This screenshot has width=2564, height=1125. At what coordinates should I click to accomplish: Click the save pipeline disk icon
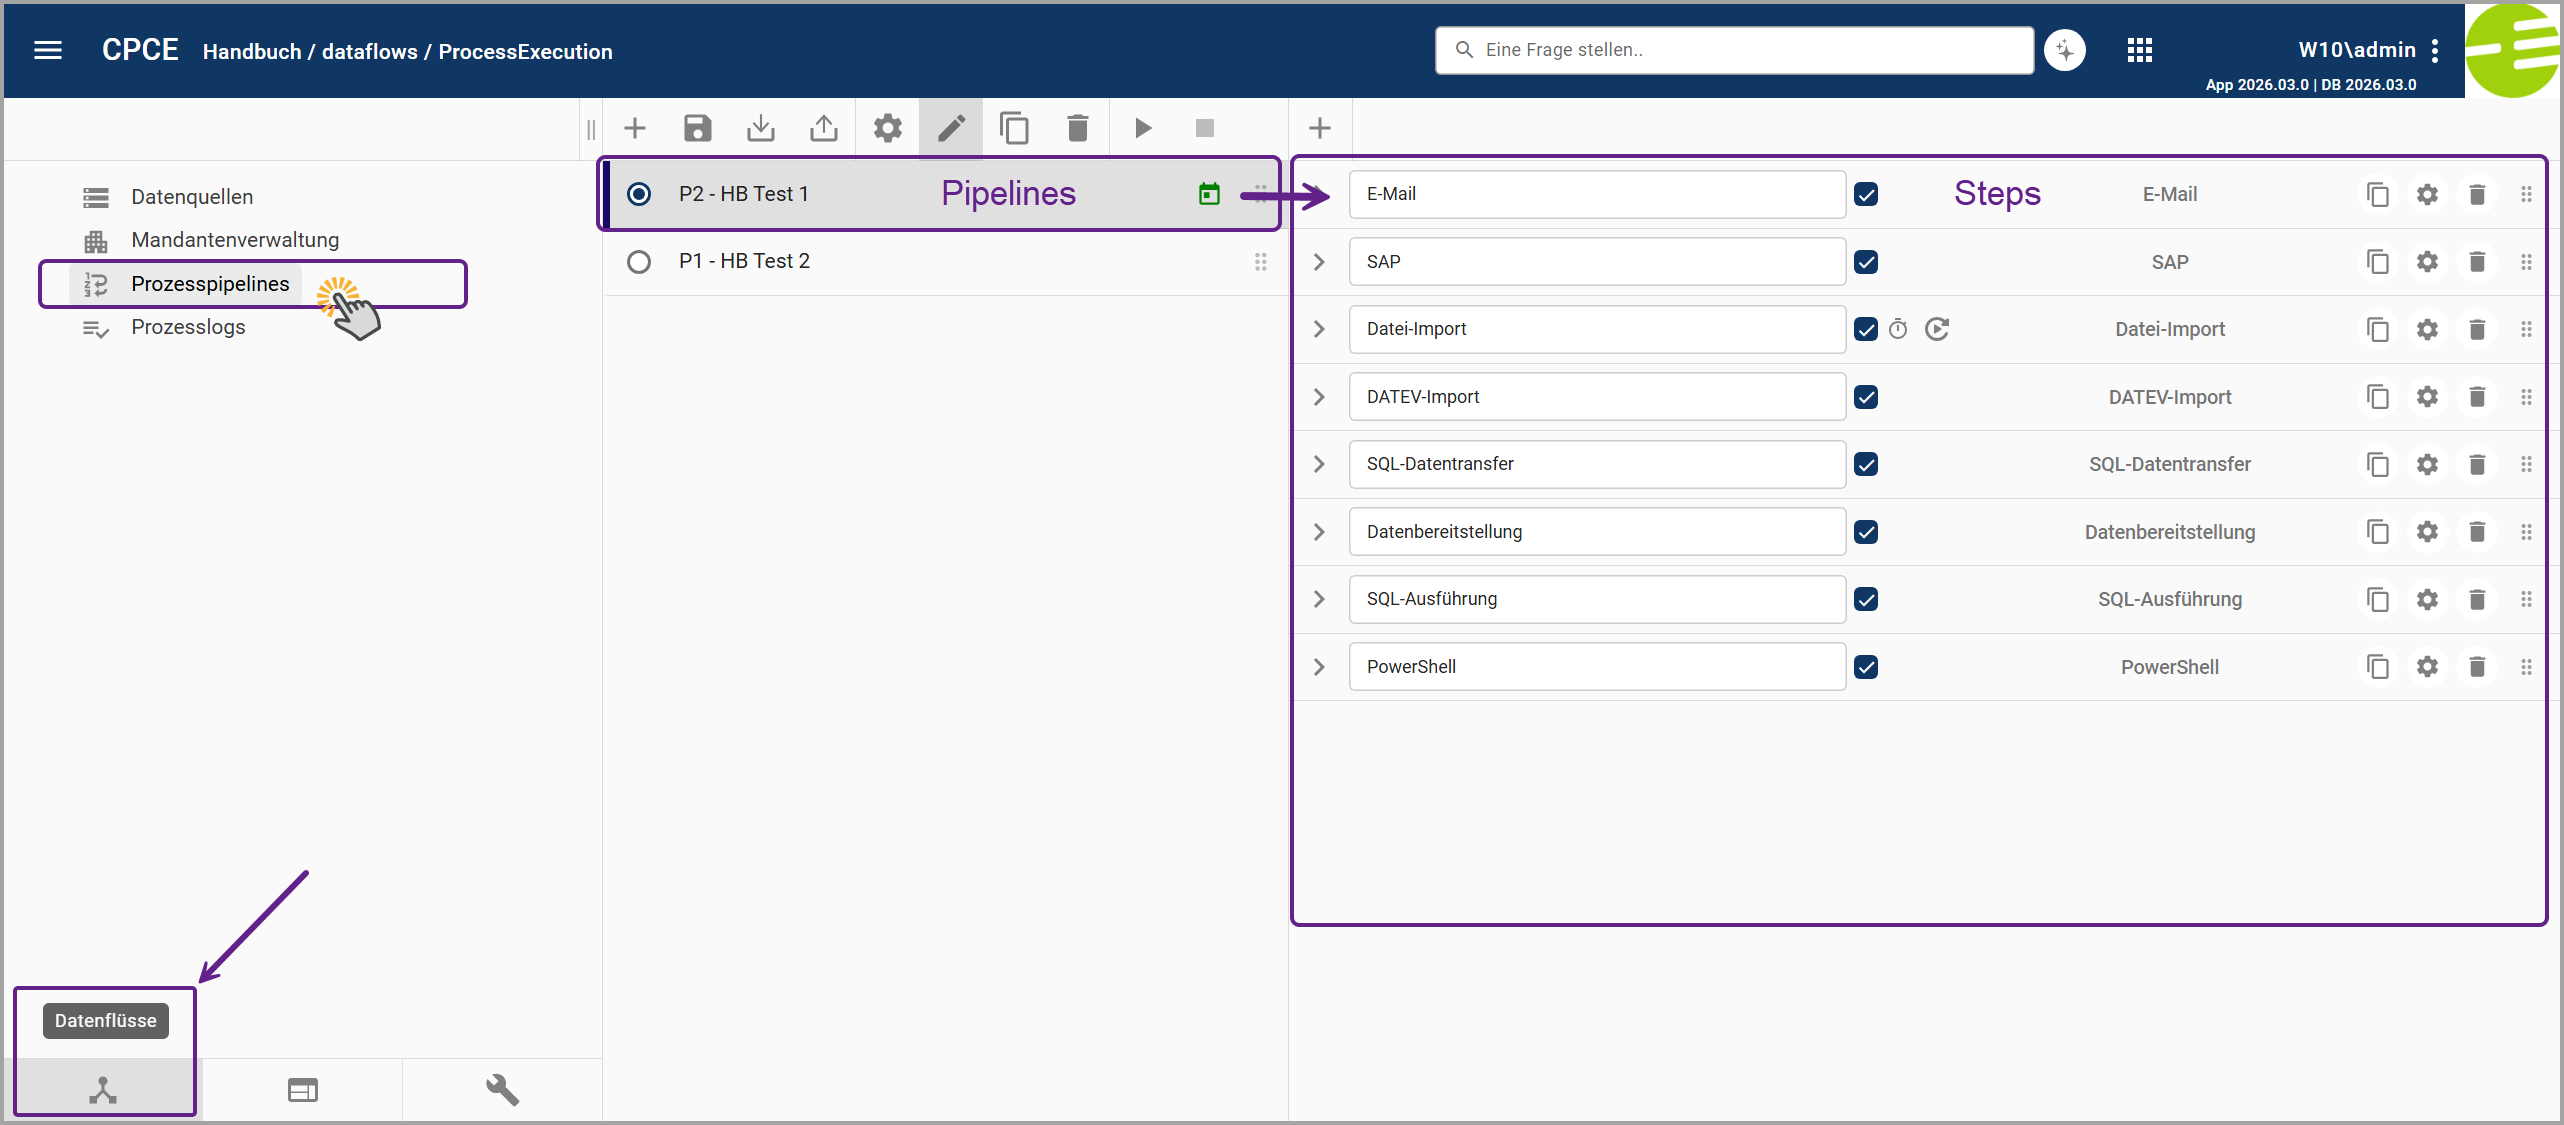[697, 128]
